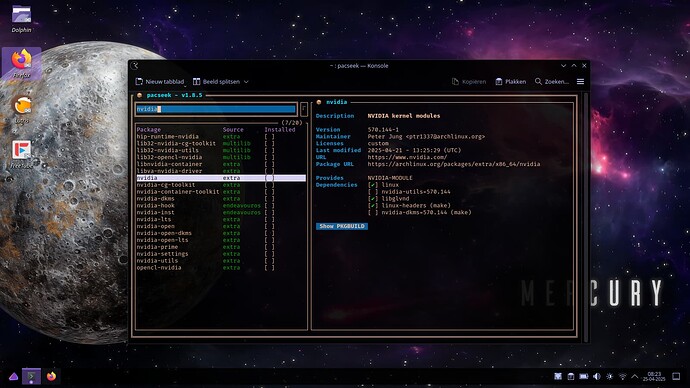Select the nvidia-inst package
The height and width of the screenshot is (388, 690).
(x=221, y=212)
